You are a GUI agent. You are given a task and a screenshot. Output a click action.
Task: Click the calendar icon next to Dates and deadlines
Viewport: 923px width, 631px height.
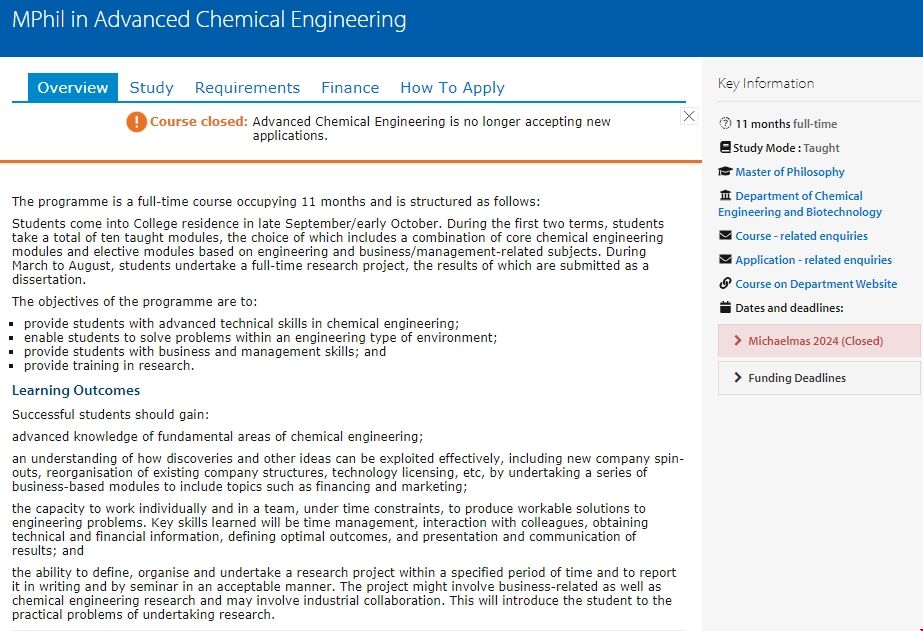pos(726,308)
